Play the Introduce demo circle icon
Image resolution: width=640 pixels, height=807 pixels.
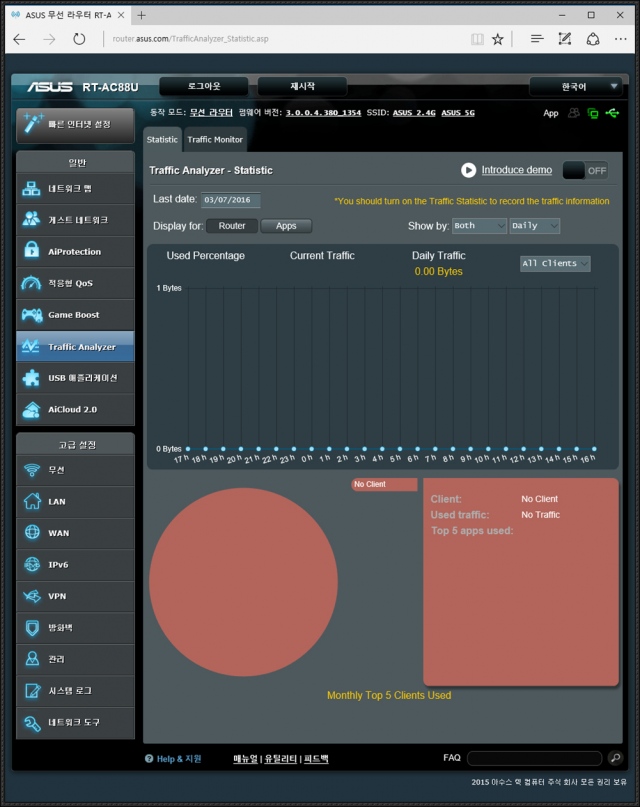pyautogui.click(x=468, y=170)
